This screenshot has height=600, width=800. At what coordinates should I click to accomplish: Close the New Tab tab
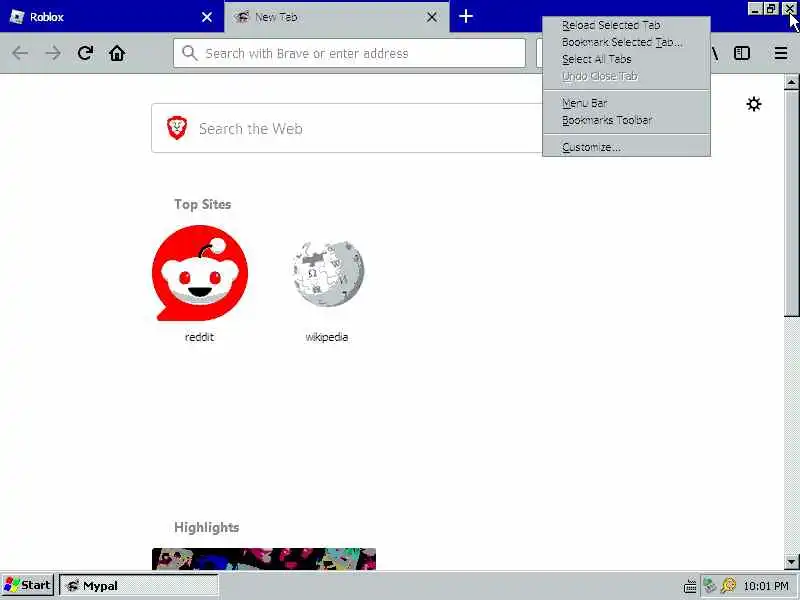point(432,17)
